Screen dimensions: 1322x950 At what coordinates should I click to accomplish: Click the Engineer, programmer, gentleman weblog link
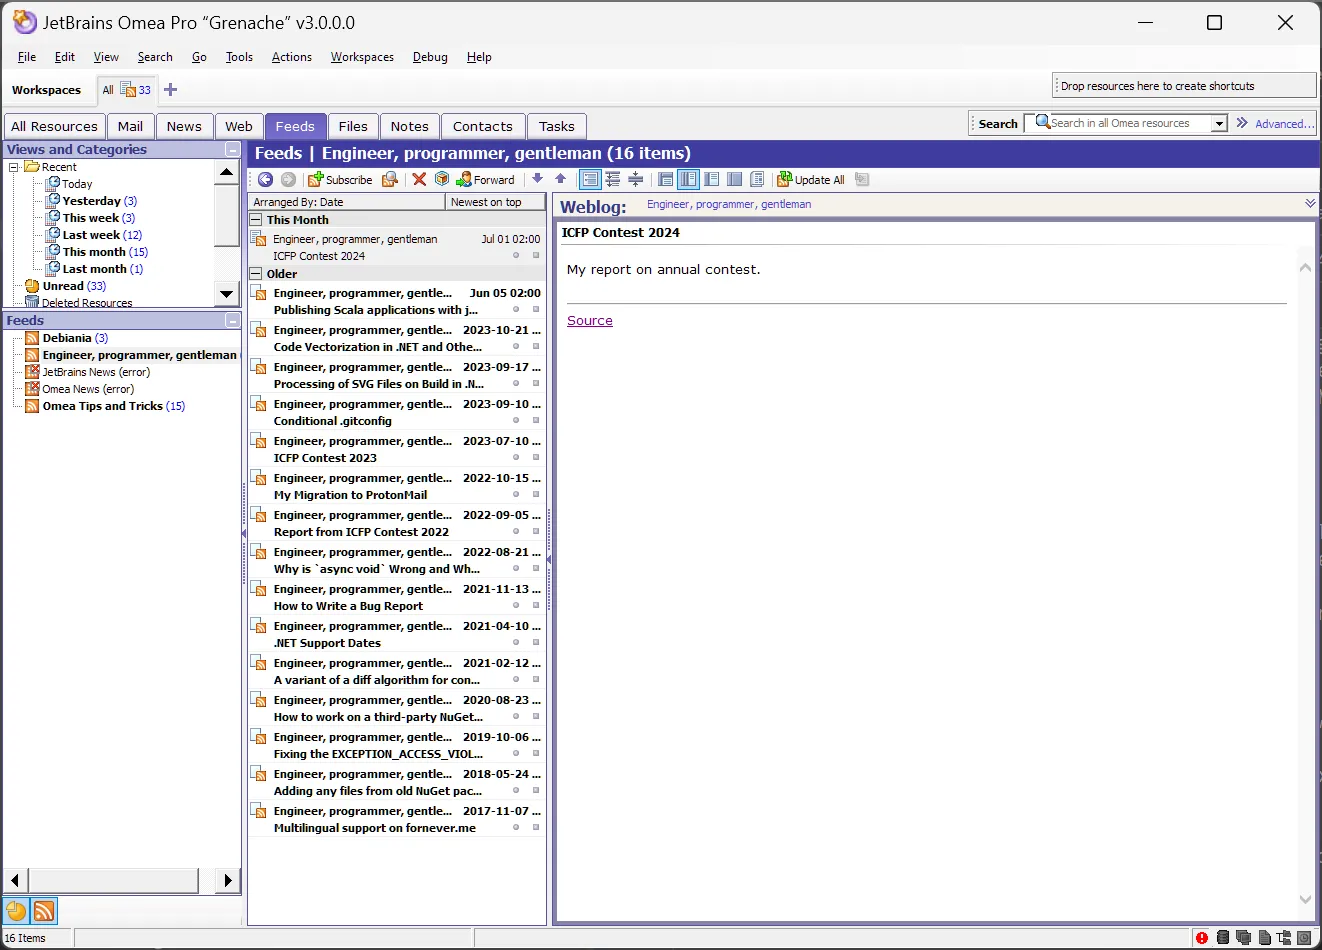coord(729,204)
